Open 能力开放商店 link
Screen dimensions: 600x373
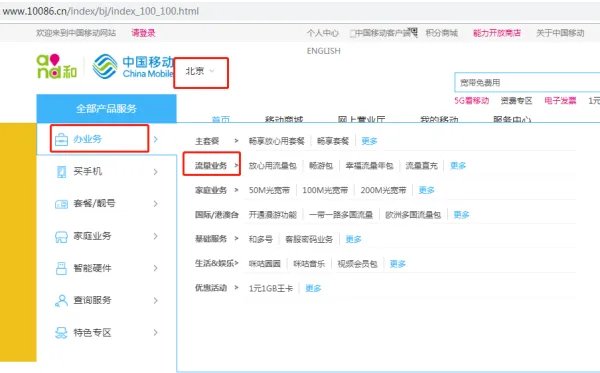pyautogui.click(x=497, y=33)
